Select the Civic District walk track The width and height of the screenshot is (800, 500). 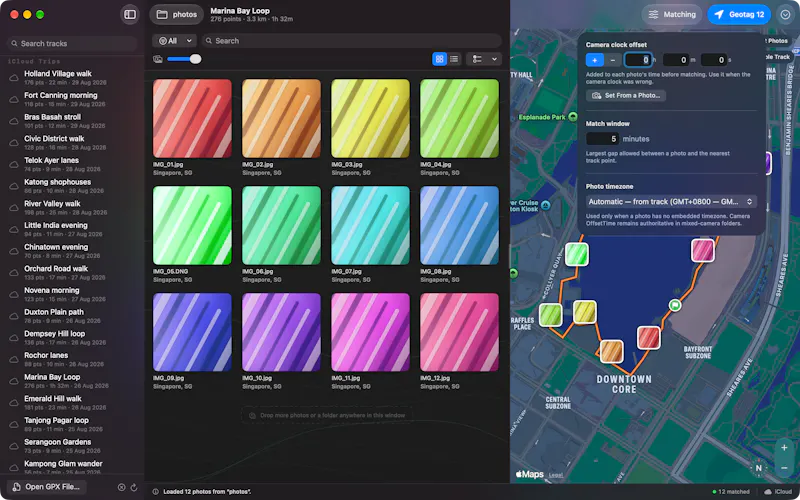pyautogui.click(x=72, y=142)
